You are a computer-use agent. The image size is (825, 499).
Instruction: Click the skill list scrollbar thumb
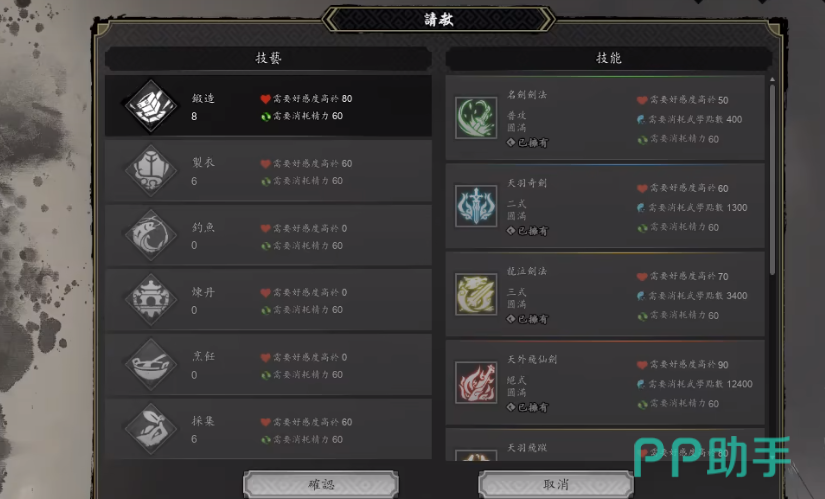[x=772, y=179]
